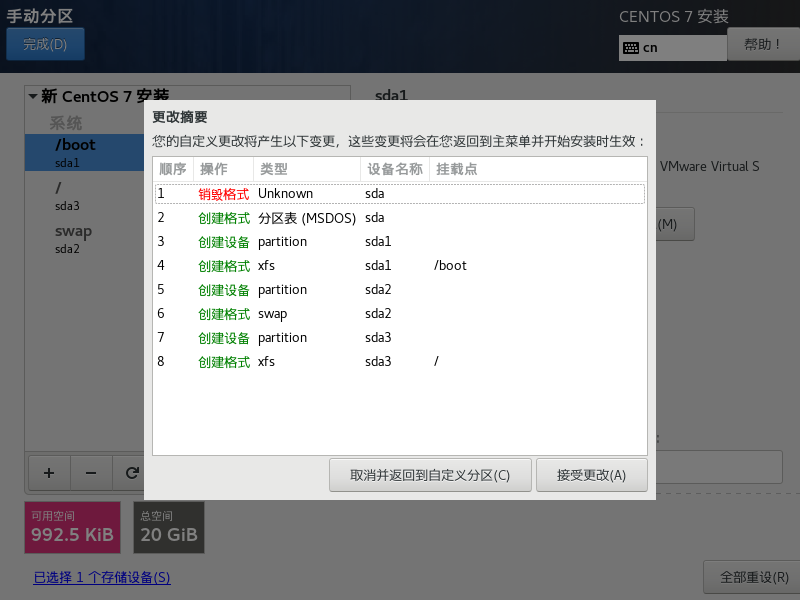Select row 3 创建设备 partition sda1
The image size is (800, 600).
pos(400,242)
